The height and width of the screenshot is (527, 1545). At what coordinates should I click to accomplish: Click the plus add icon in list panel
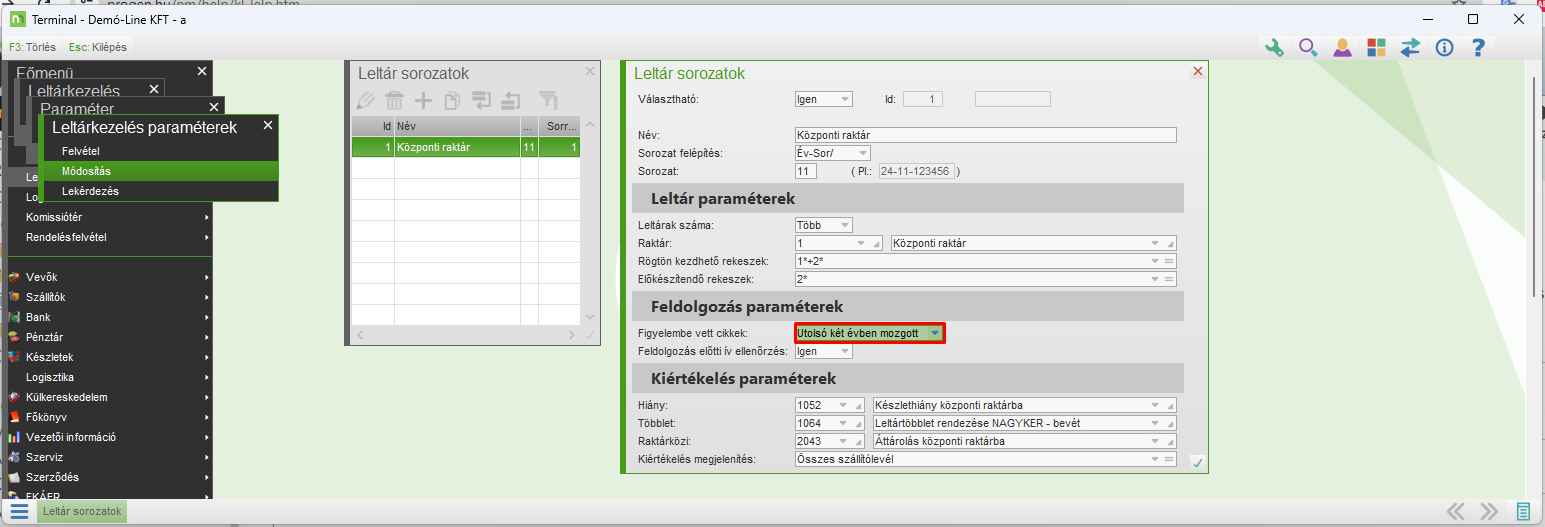click(x=424, y=99)
